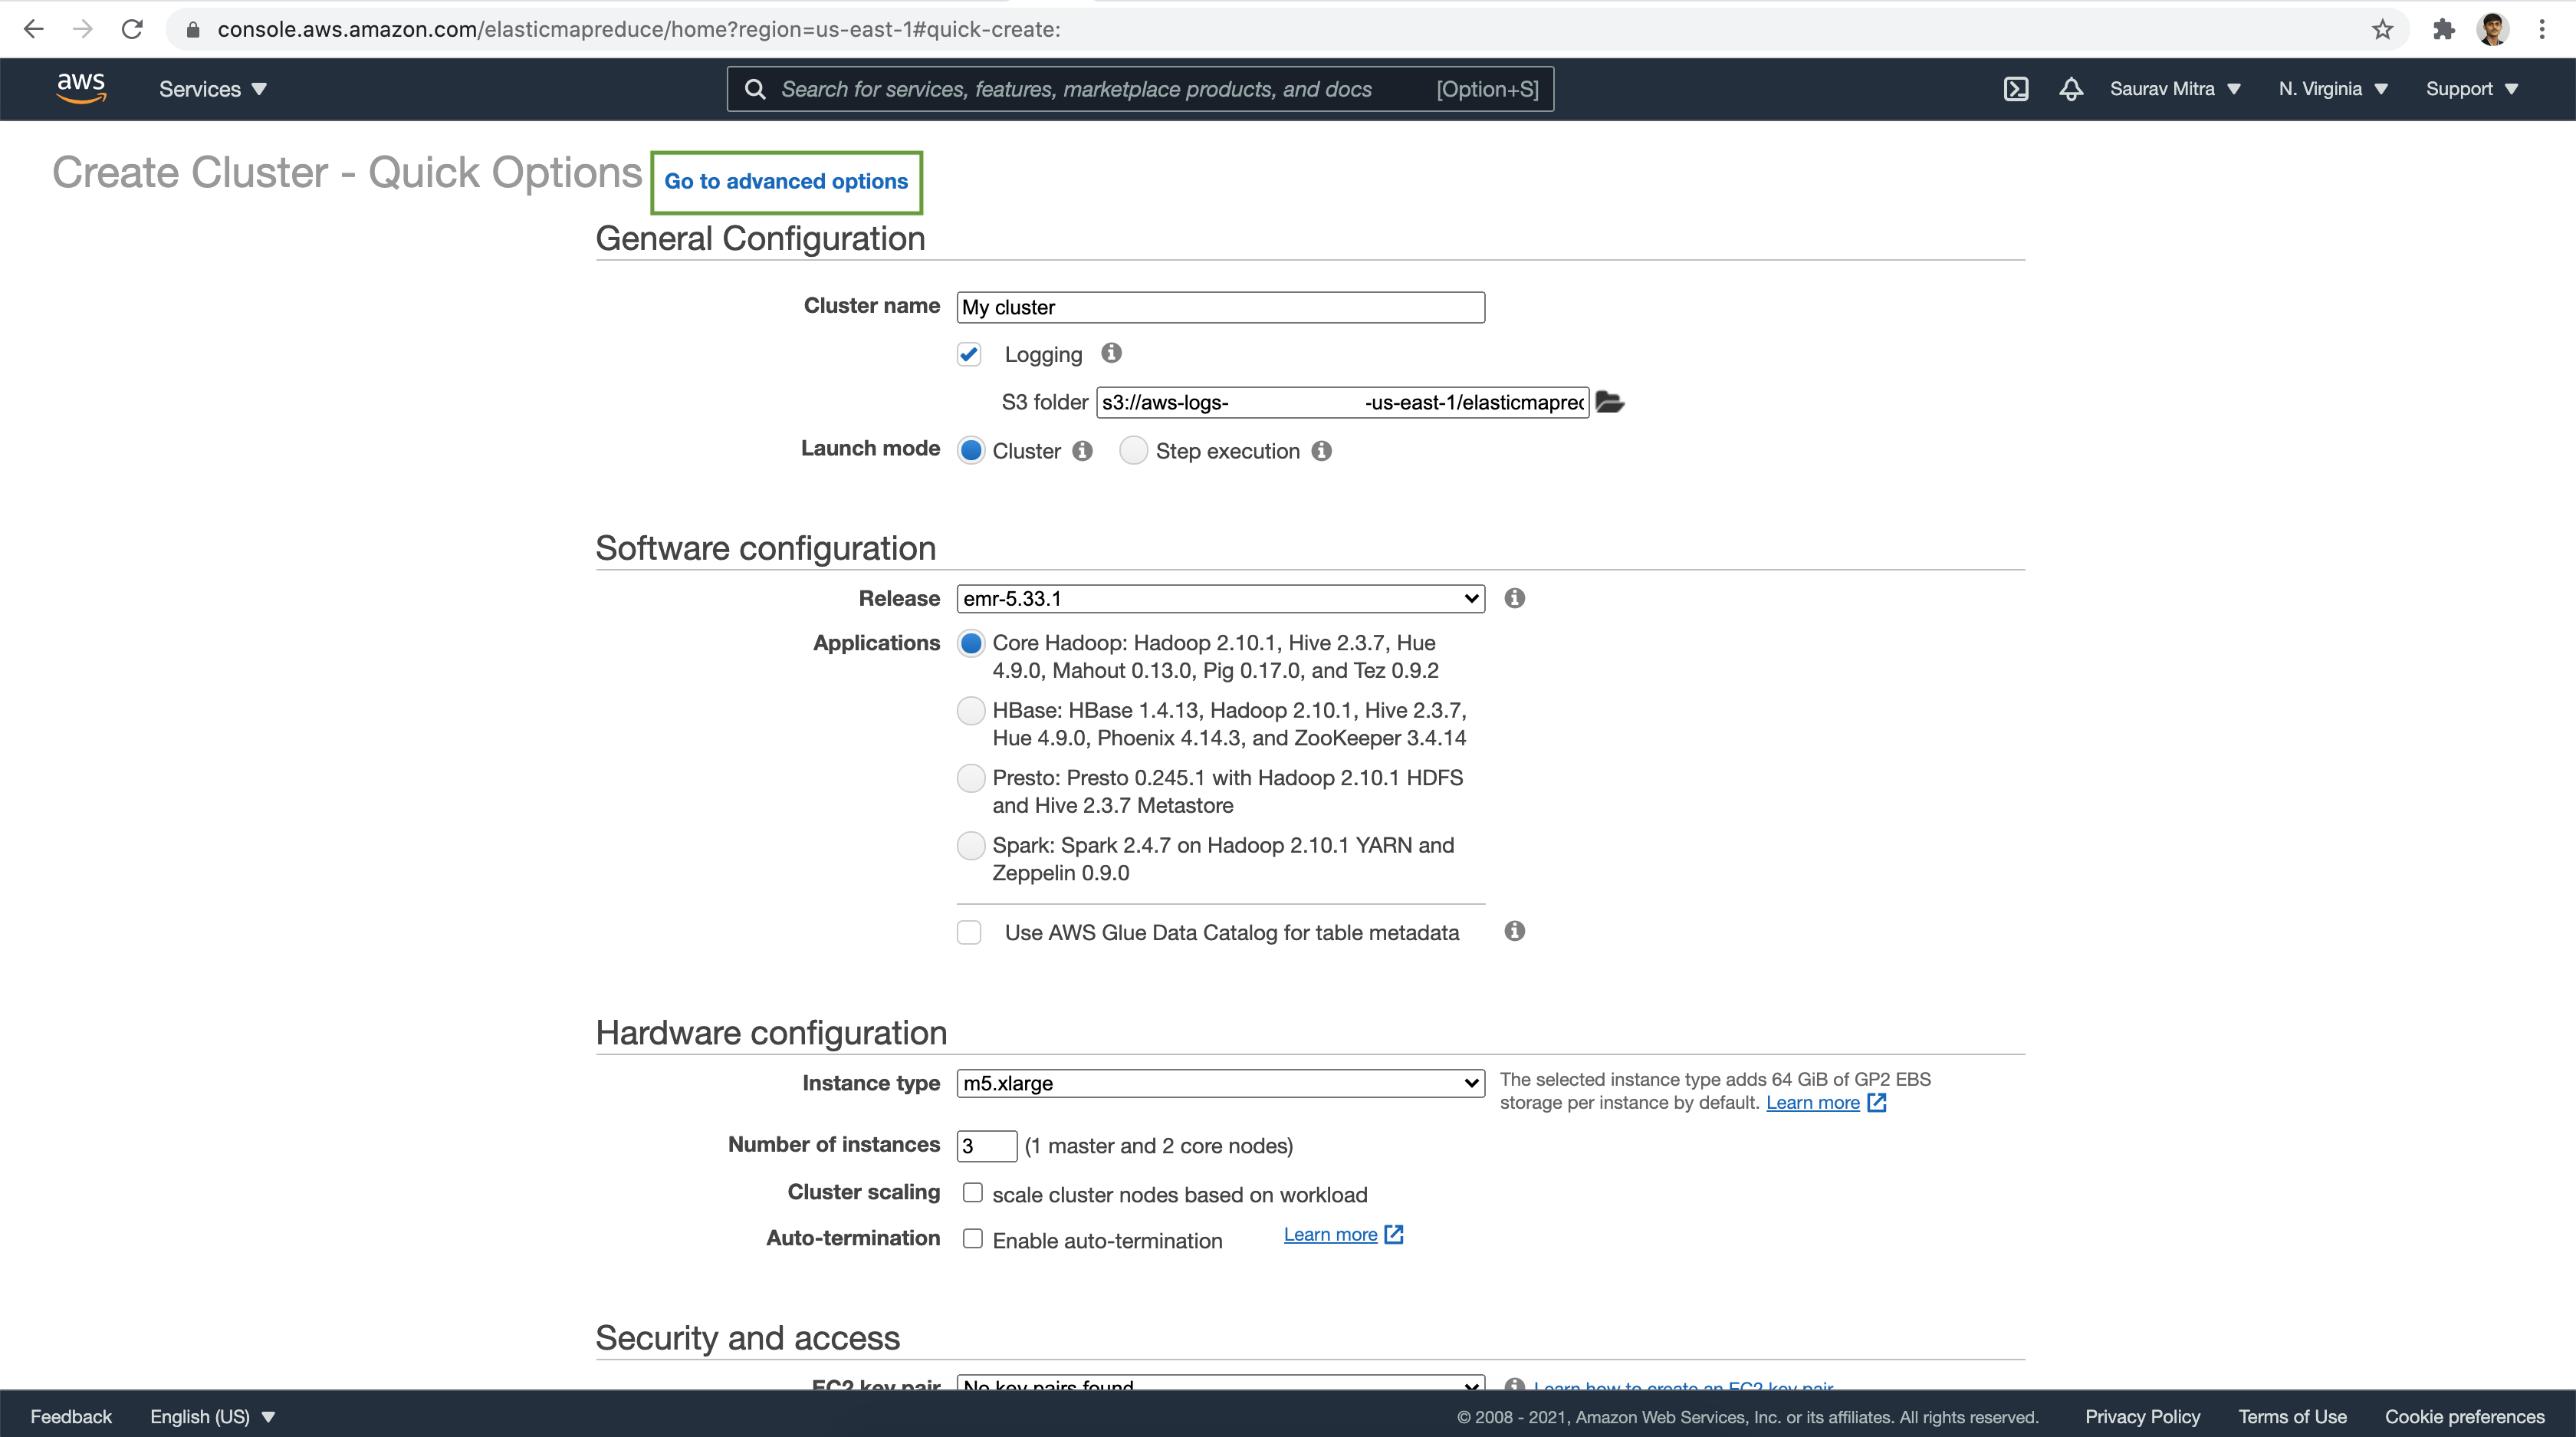Open the Support menu
Image resolution: width=2576 pixels, height=1437 pixels.
pyautogui.click(x=2471, y=89)
